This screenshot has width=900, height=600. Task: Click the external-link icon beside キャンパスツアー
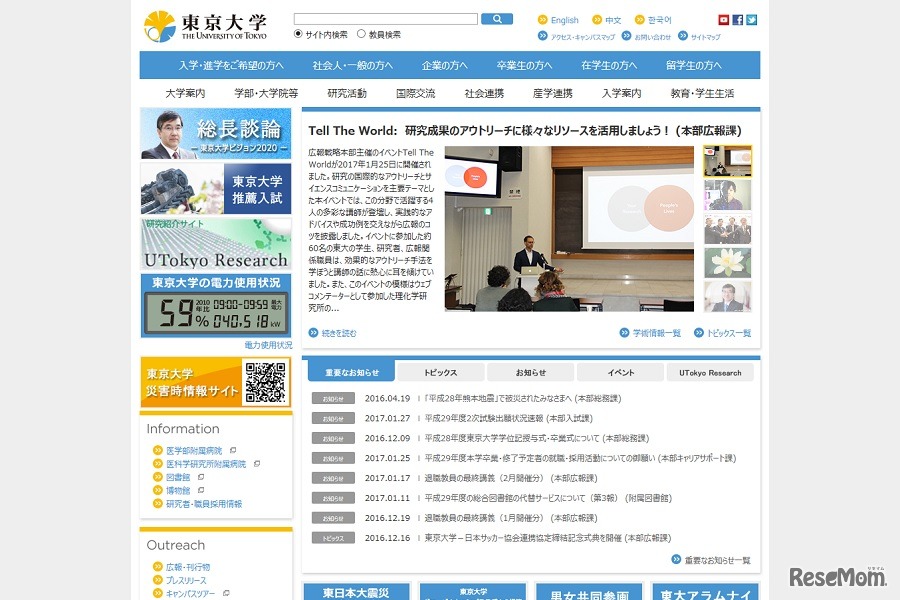tap(227, 593)
